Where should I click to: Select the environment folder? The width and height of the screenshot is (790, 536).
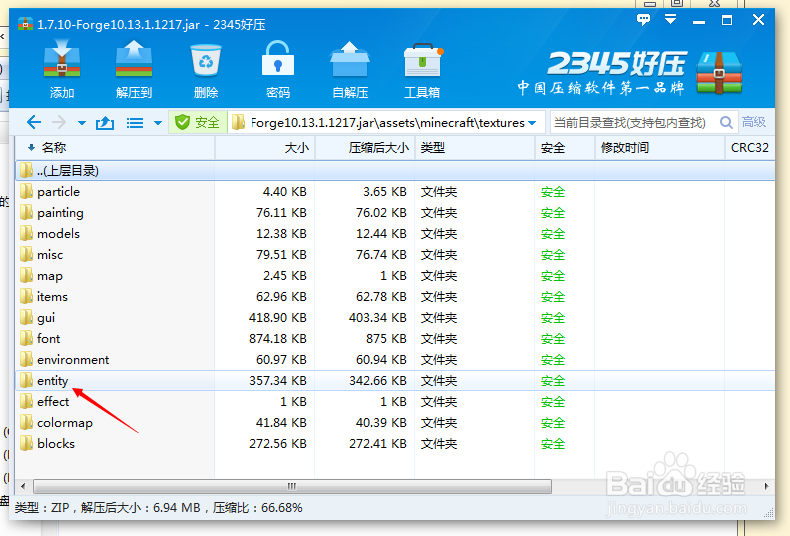395,360
